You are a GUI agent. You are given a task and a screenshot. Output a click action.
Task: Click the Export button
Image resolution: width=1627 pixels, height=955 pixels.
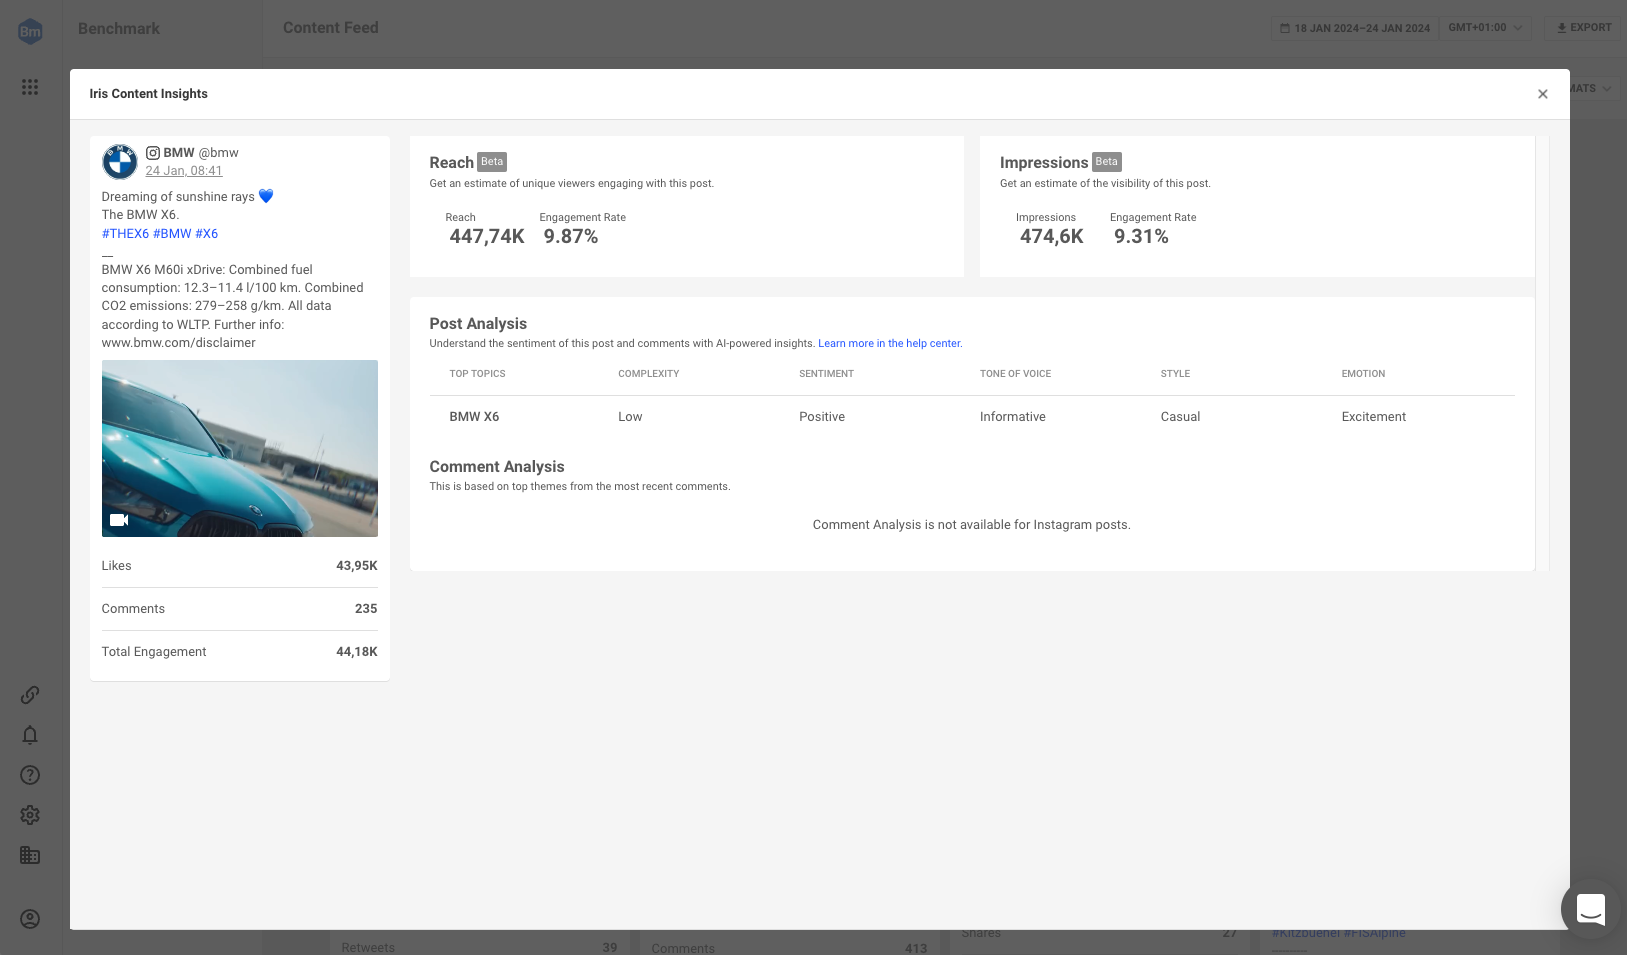[1584, 28]
